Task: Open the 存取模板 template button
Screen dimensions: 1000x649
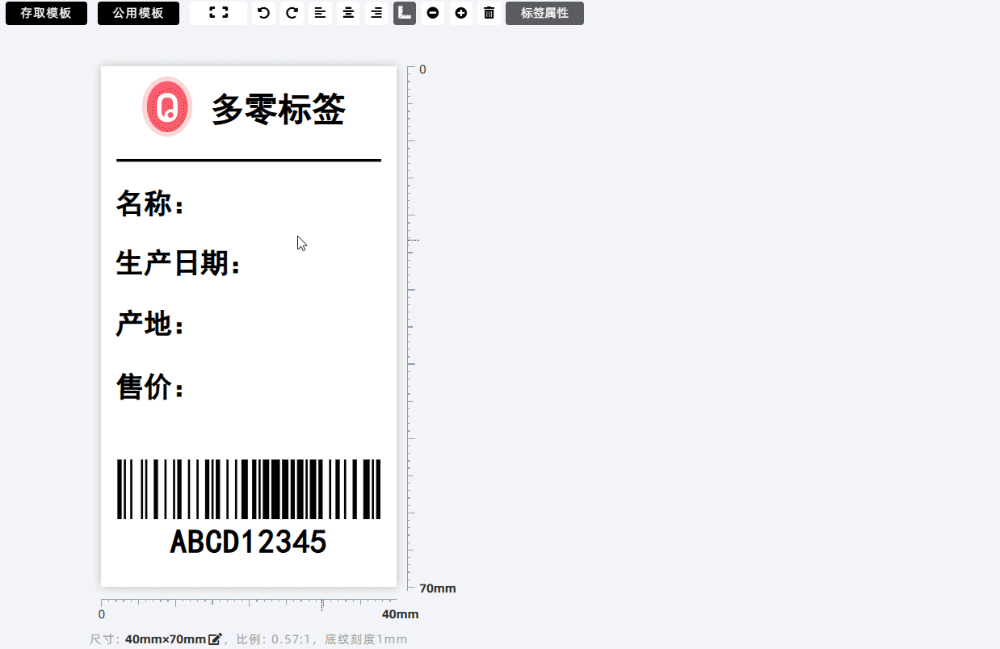Action: tap(46, 13)
